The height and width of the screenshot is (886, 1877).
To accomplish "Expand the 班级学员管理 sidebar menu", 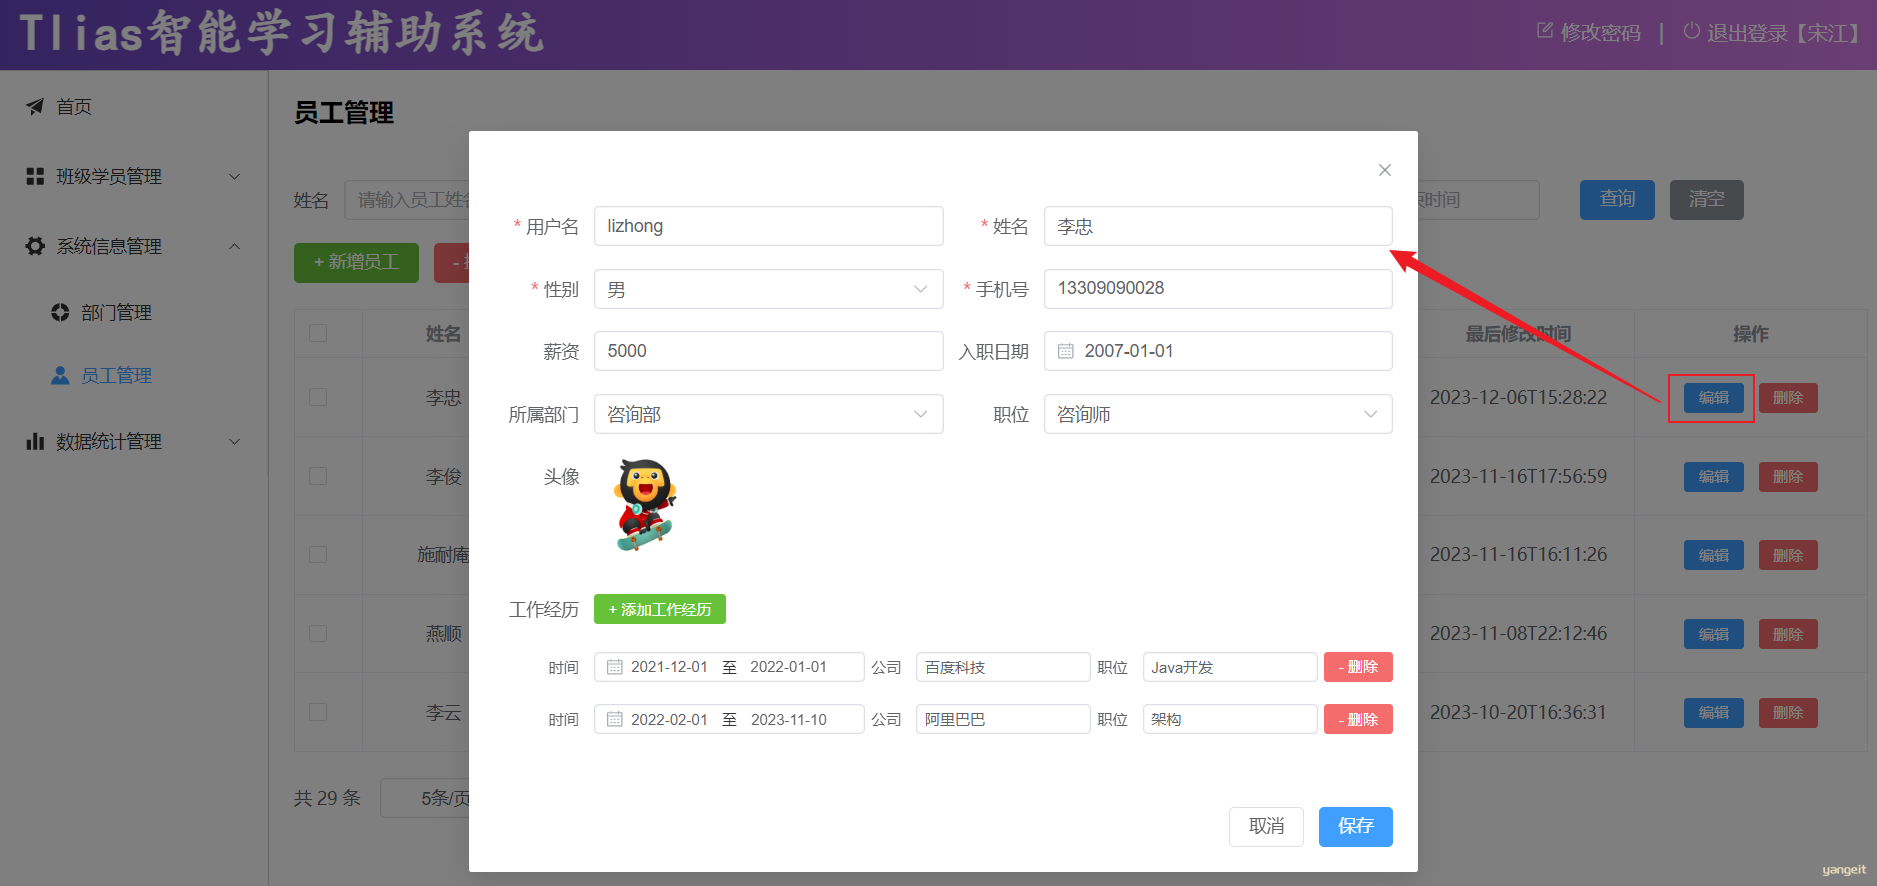I will click(x=134, y=176).
